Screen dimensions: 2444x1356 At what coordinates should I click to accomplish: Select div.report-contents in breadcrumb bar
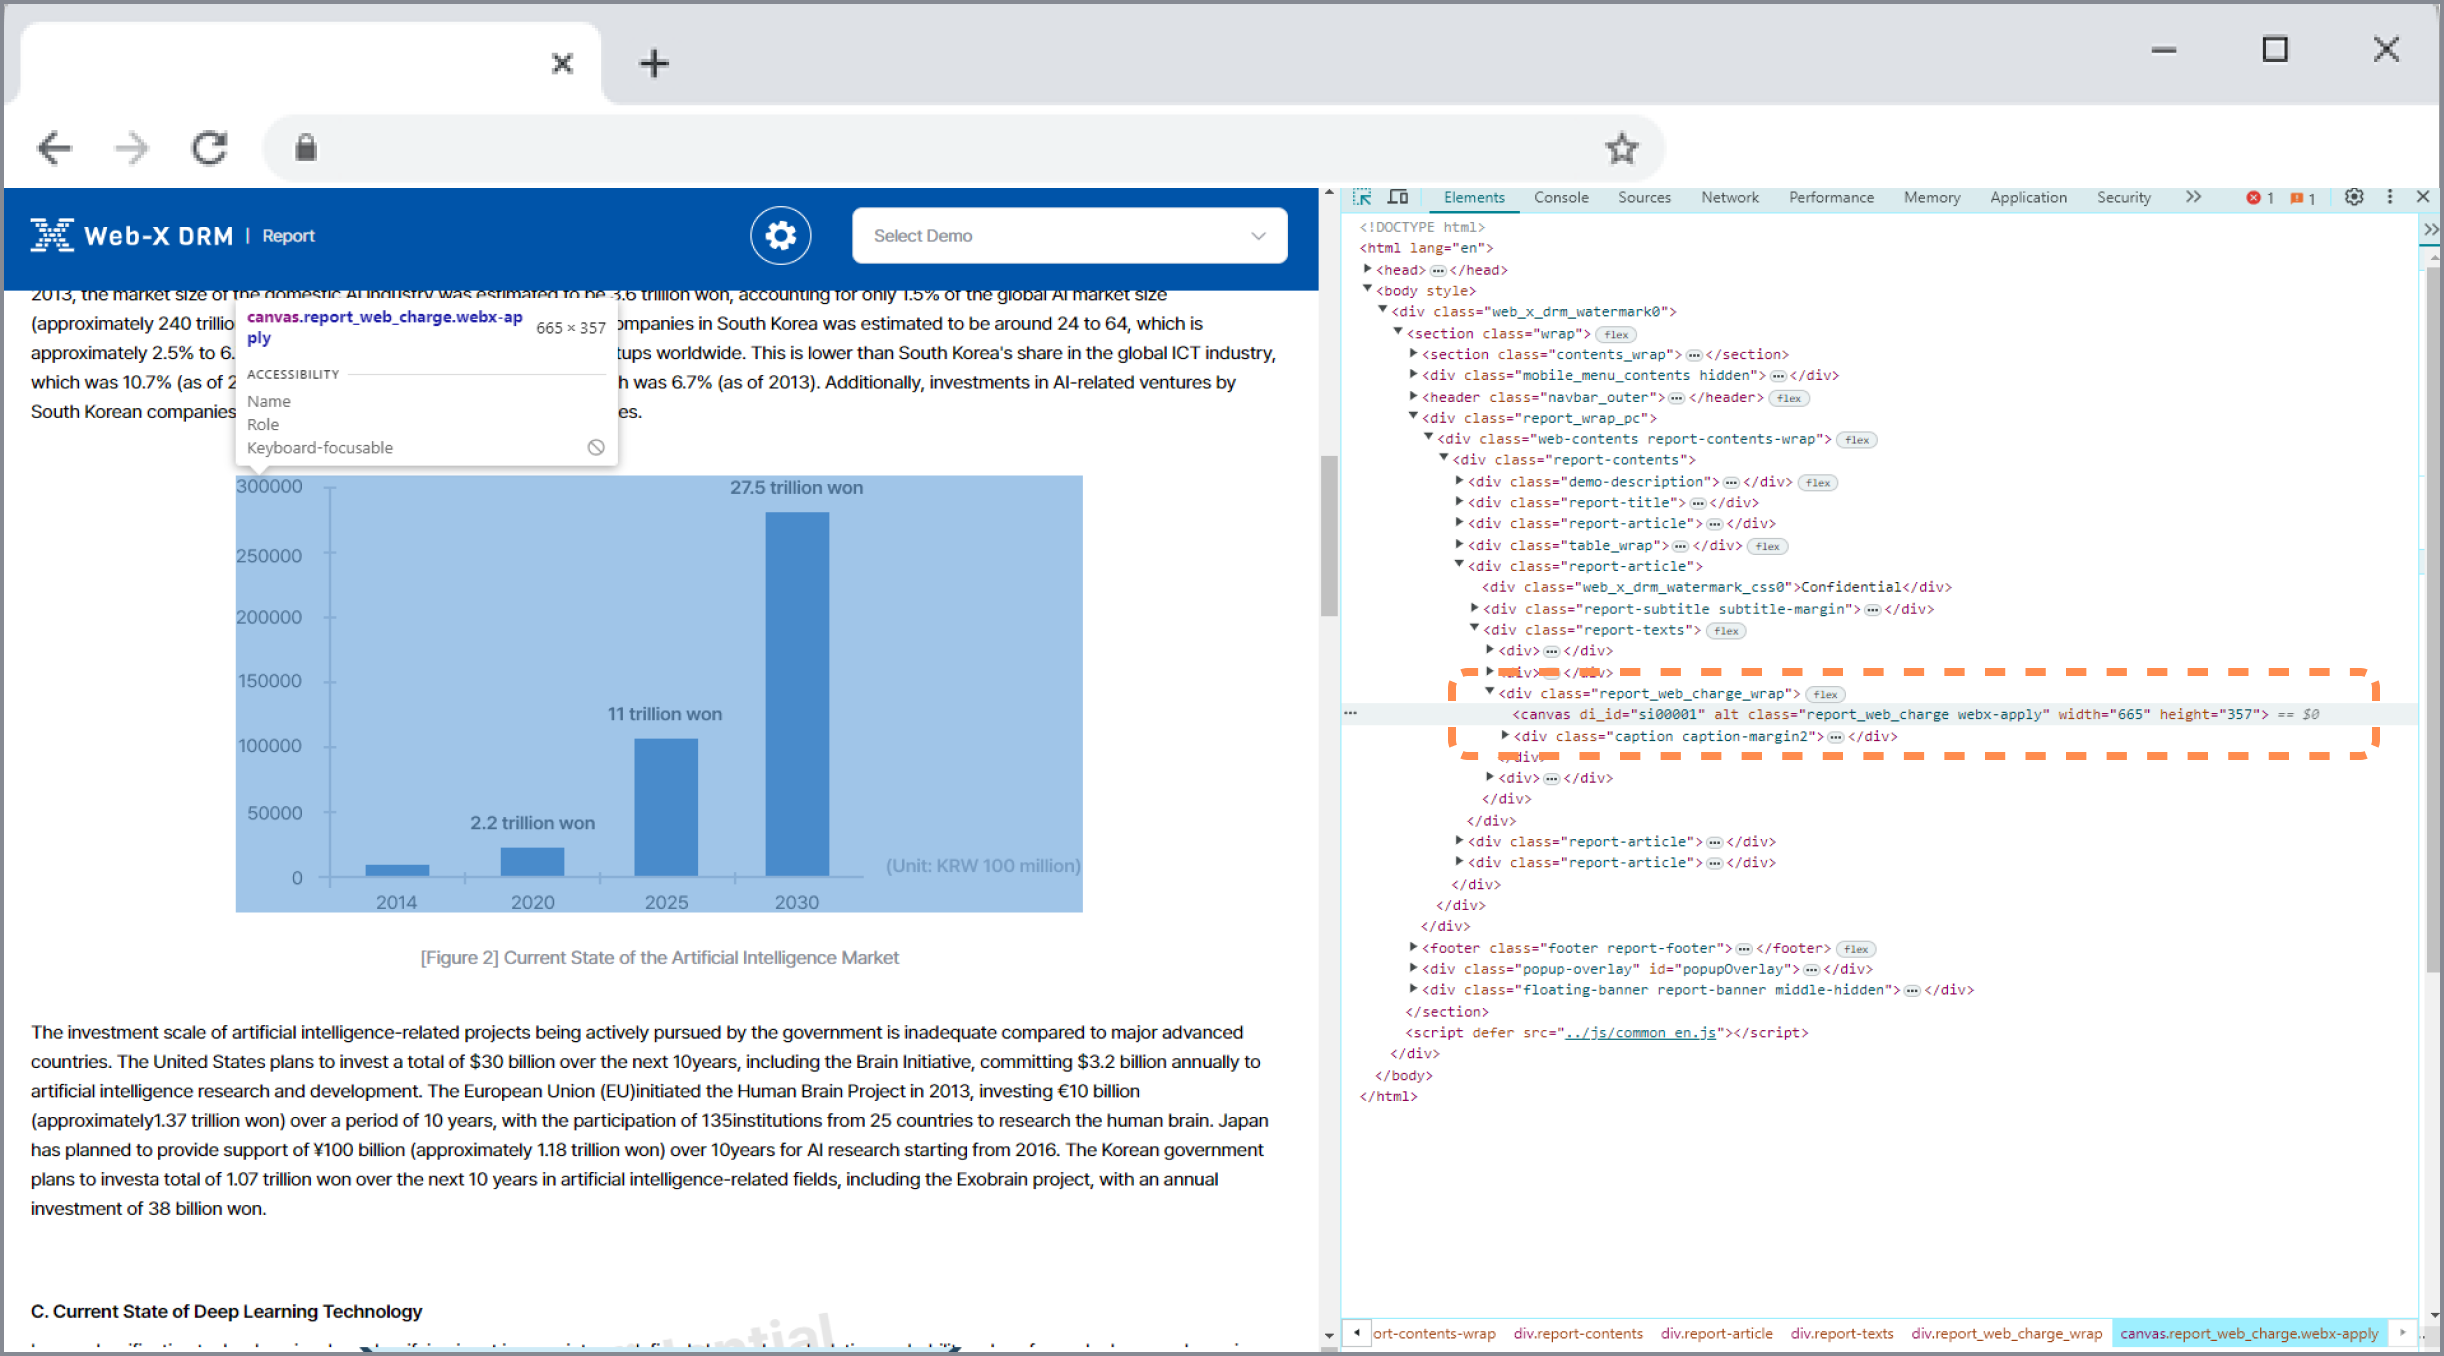coord(1578,1333)
